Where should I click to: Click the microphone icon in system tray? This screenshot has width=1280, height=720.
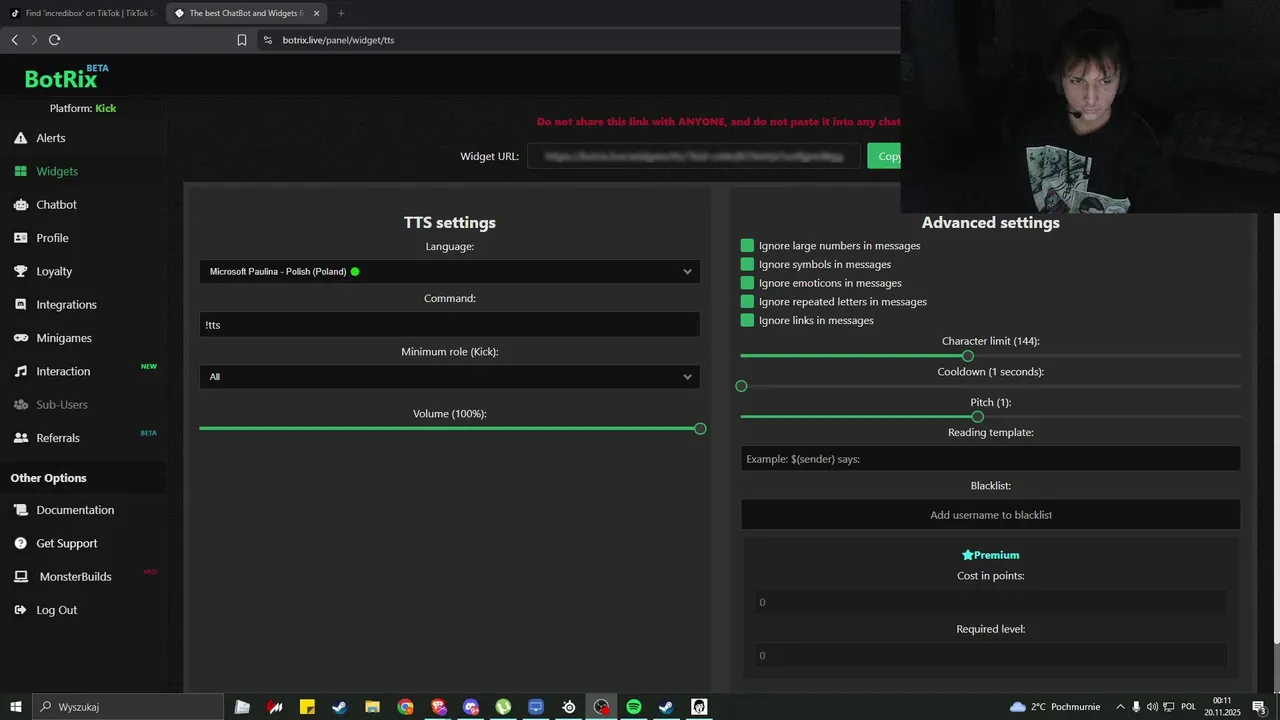1136,707
